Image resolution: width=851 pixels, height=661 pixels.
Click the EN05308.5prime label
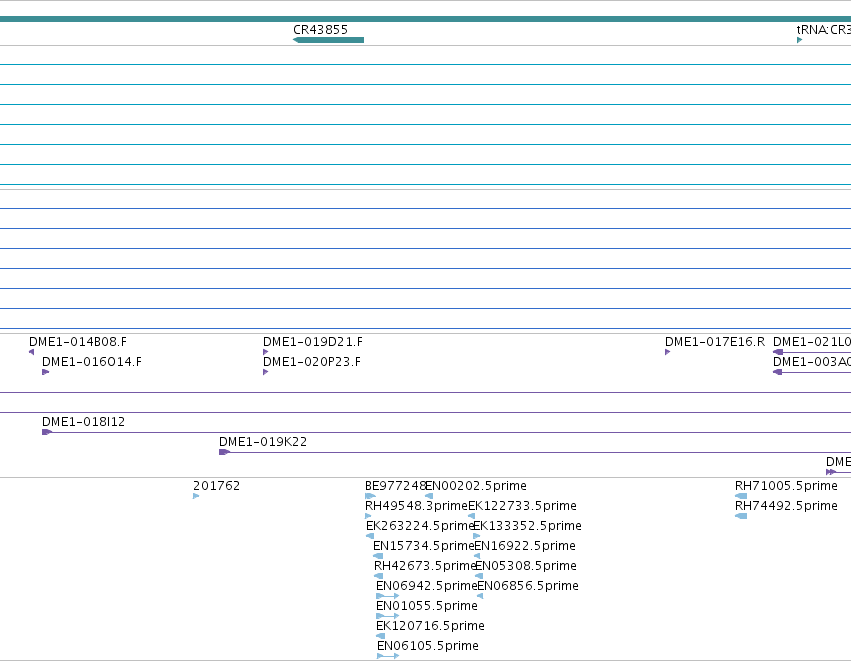click(526, 566)
